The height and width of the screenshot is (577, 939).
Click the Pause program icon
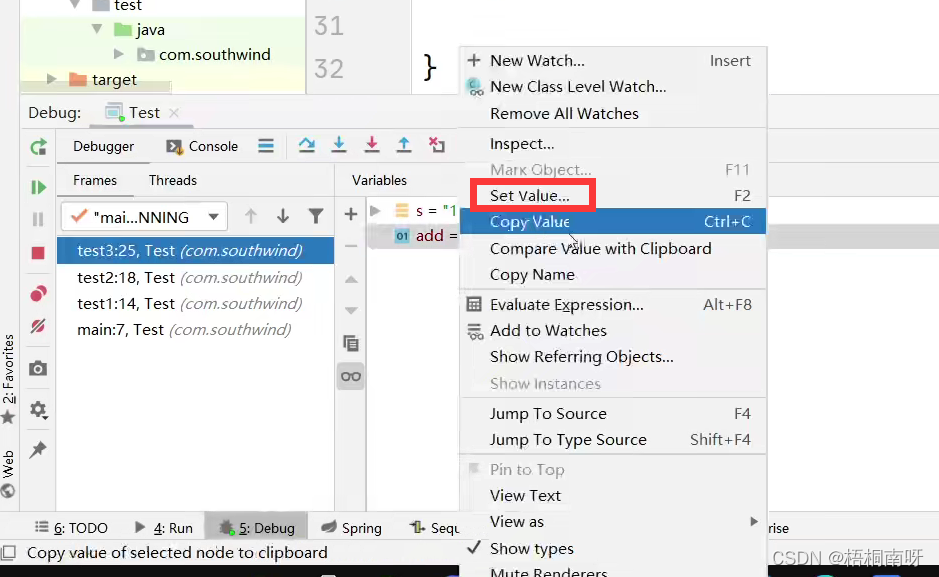click(x=38, y=220)
